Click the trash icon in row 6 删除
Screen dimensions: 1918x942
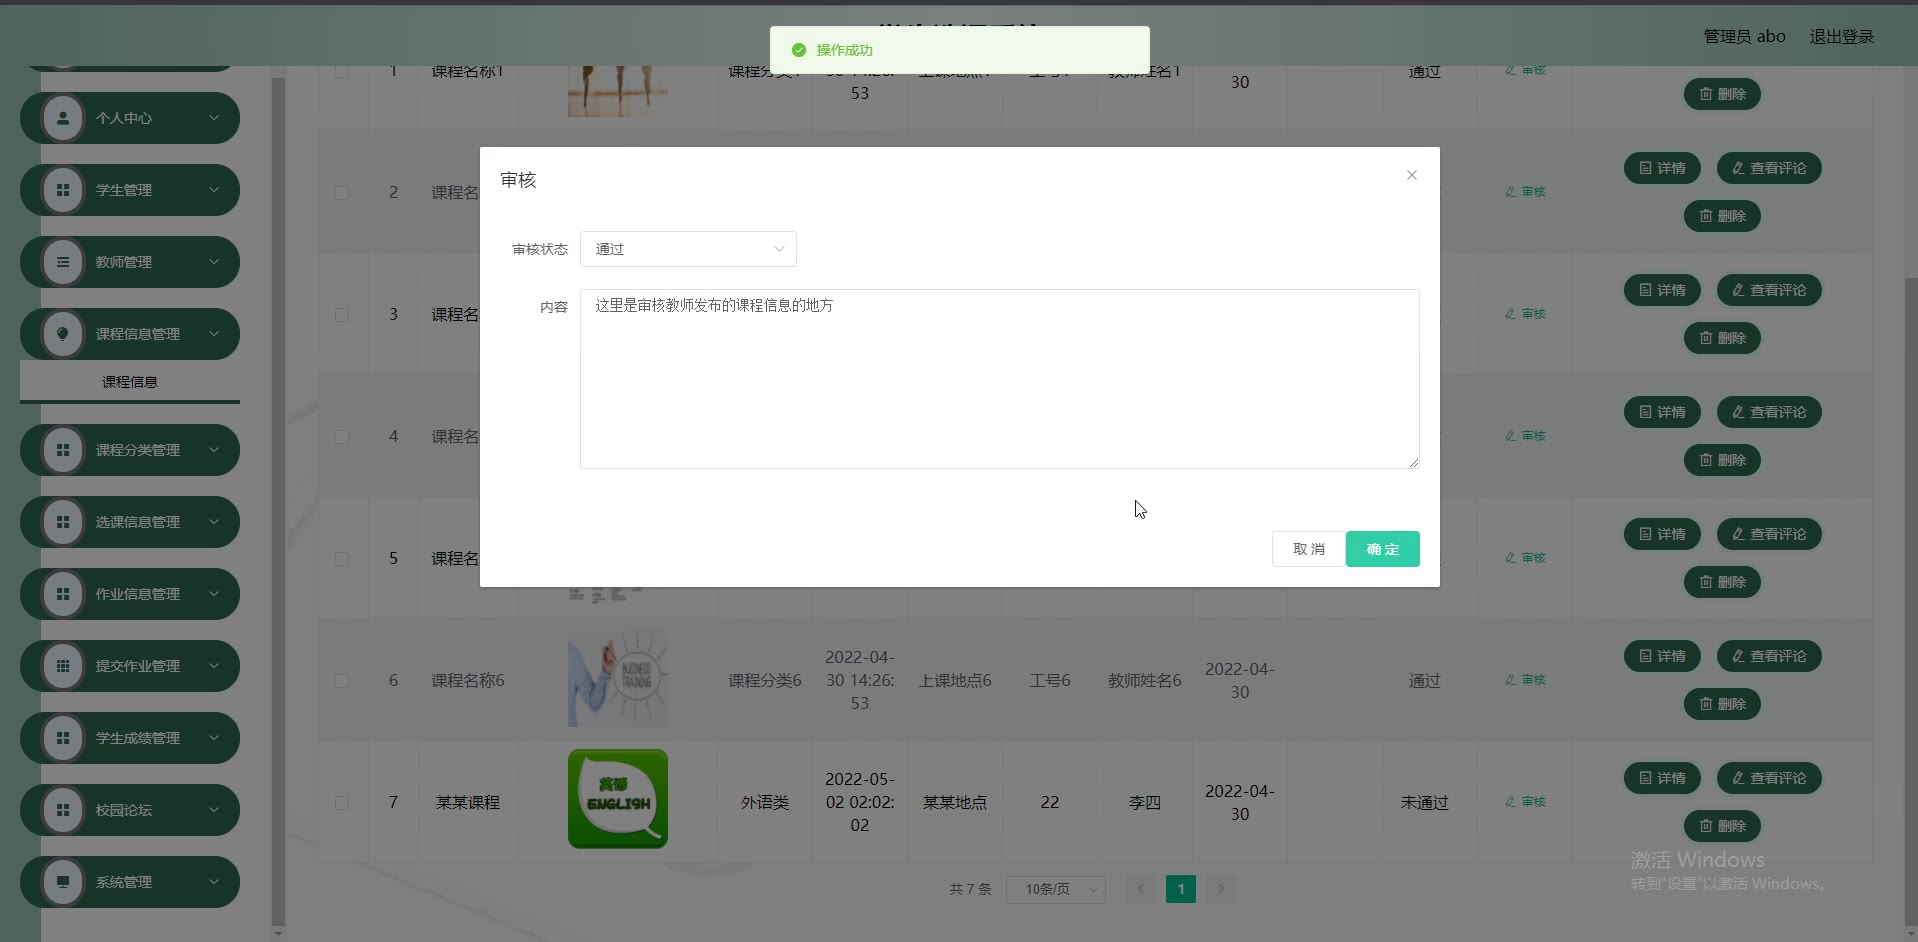pos(1706,704)
